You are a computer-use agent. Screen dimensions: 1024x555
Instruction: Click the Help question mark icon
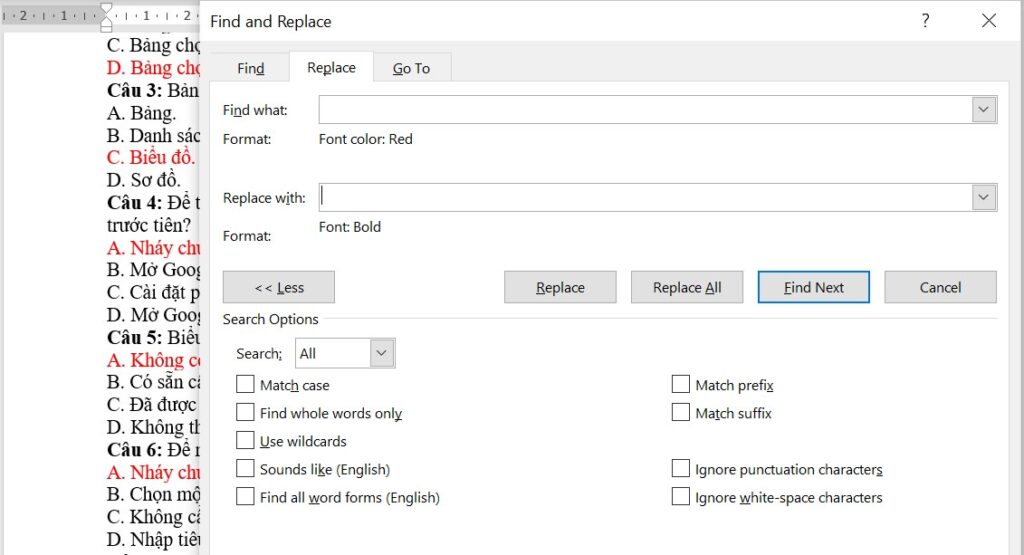[926, 21]
